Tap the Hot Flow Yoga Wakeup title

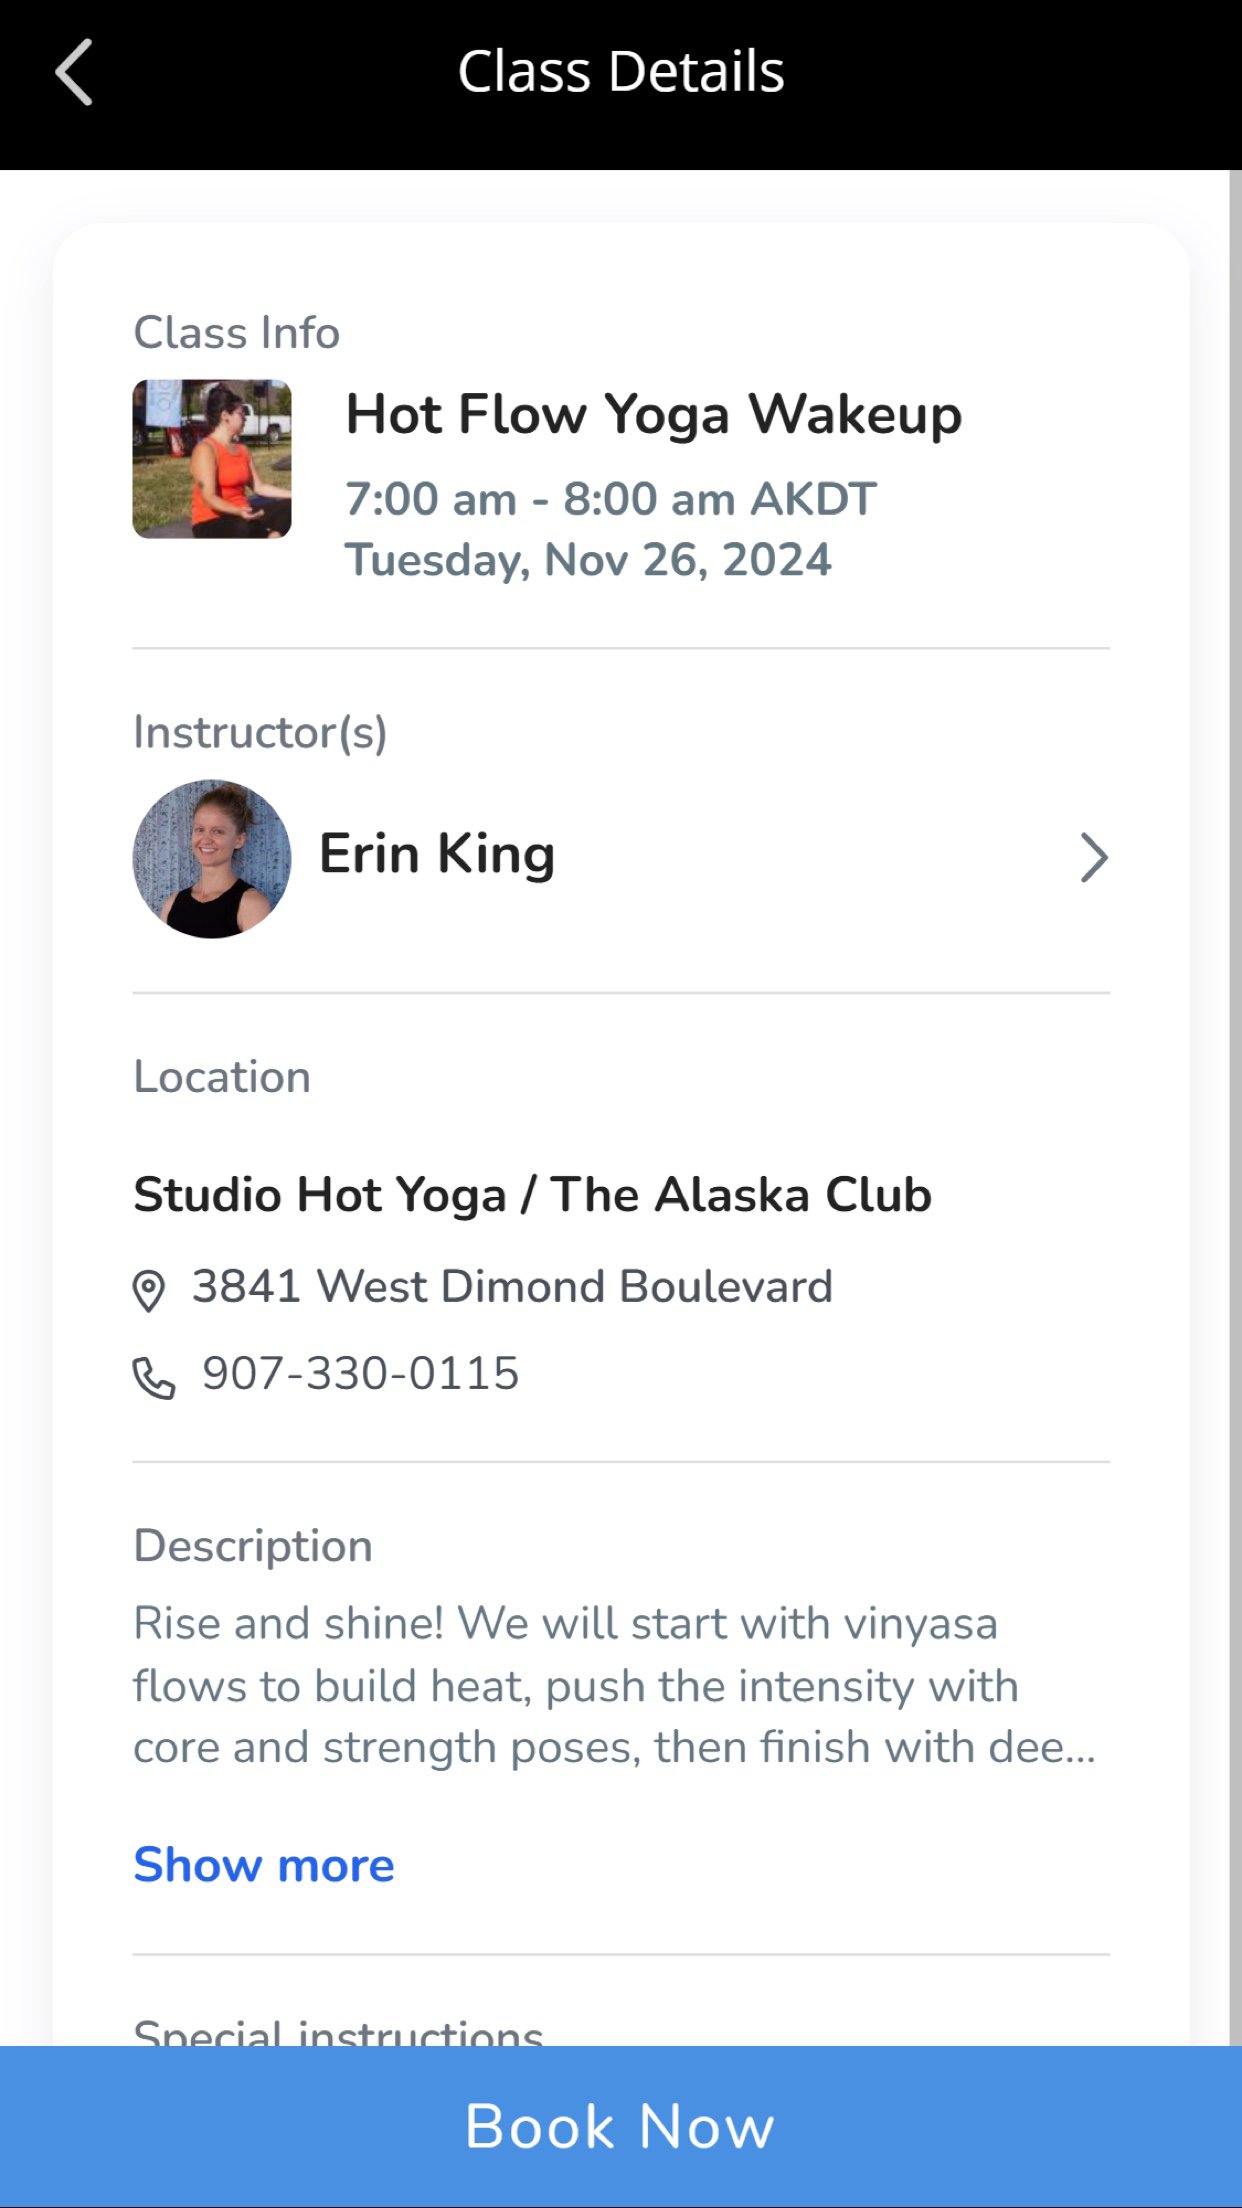click(653, 414)
